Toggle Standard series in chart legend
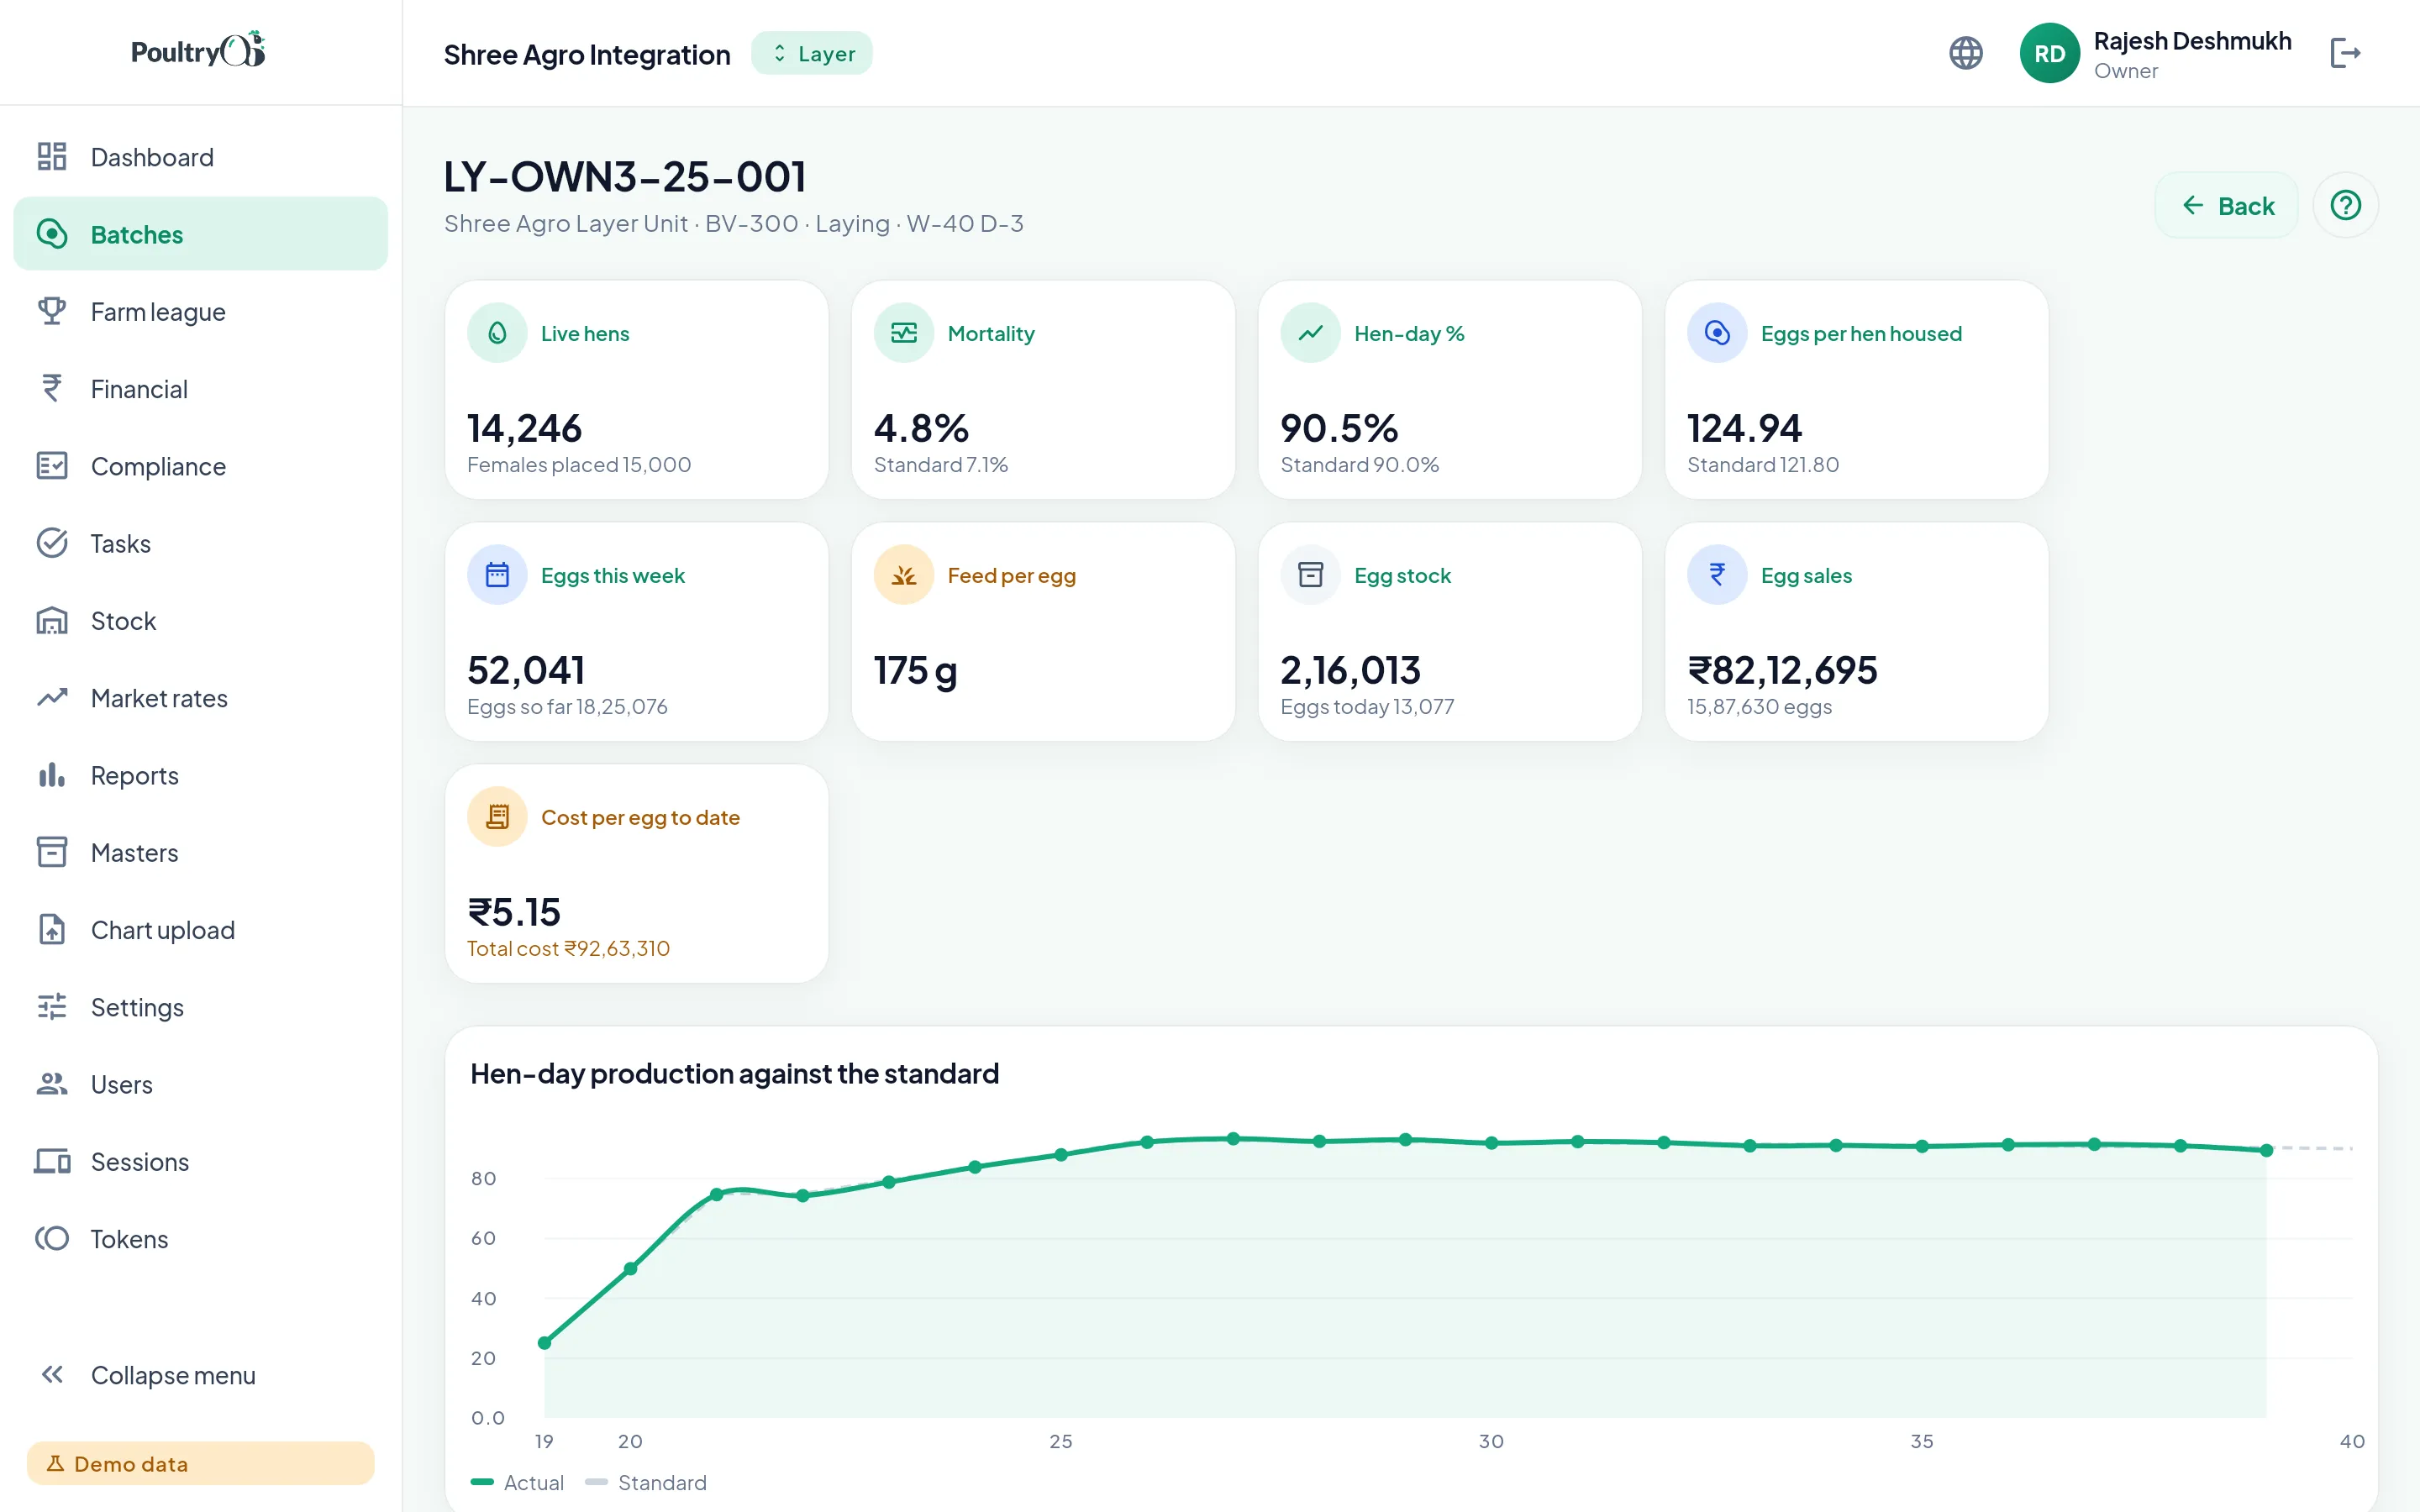 click(646, 1482)
